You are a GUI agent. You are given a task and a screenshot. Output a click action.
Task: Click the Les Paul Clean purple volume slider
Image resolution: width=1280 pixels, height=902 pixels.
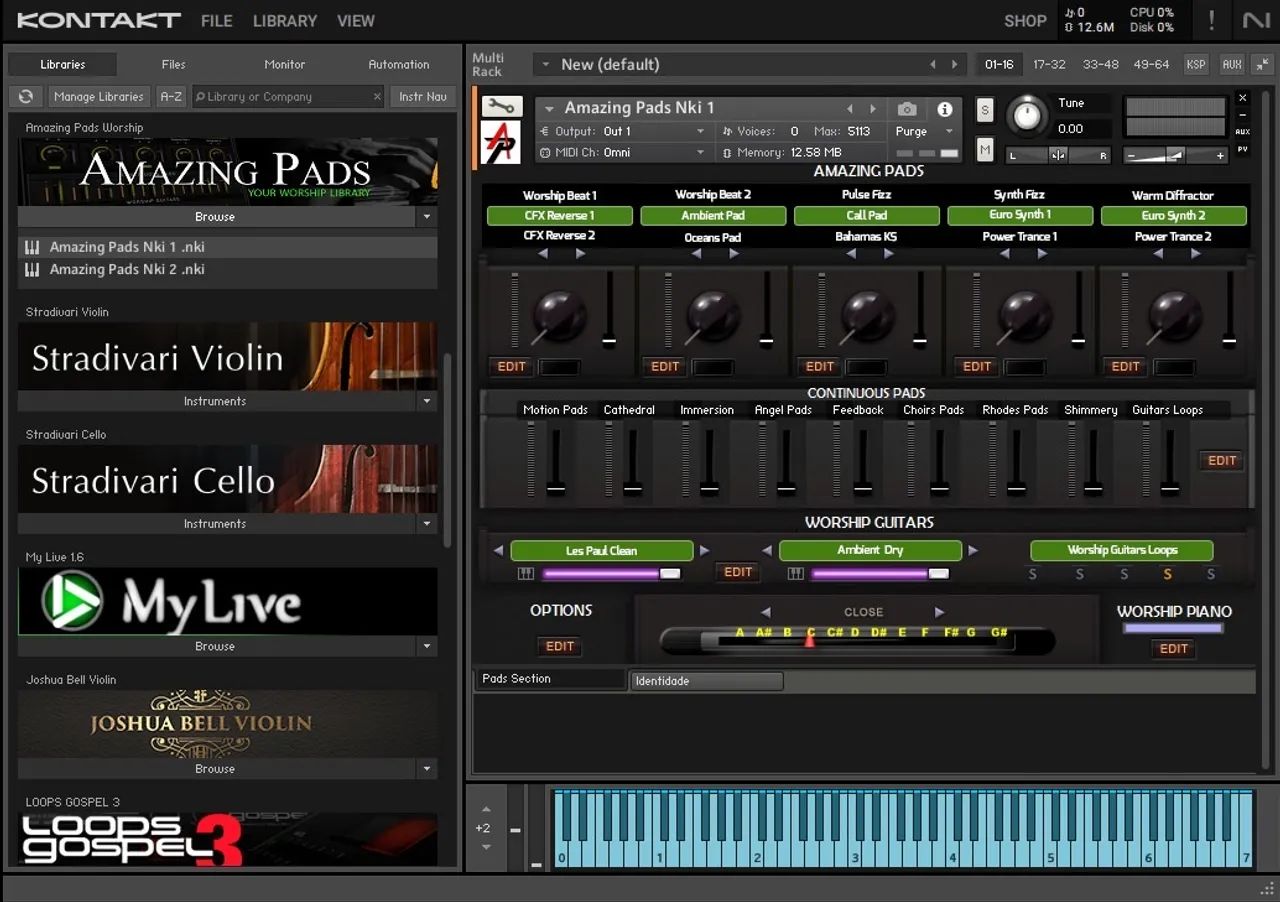(610, 574)
